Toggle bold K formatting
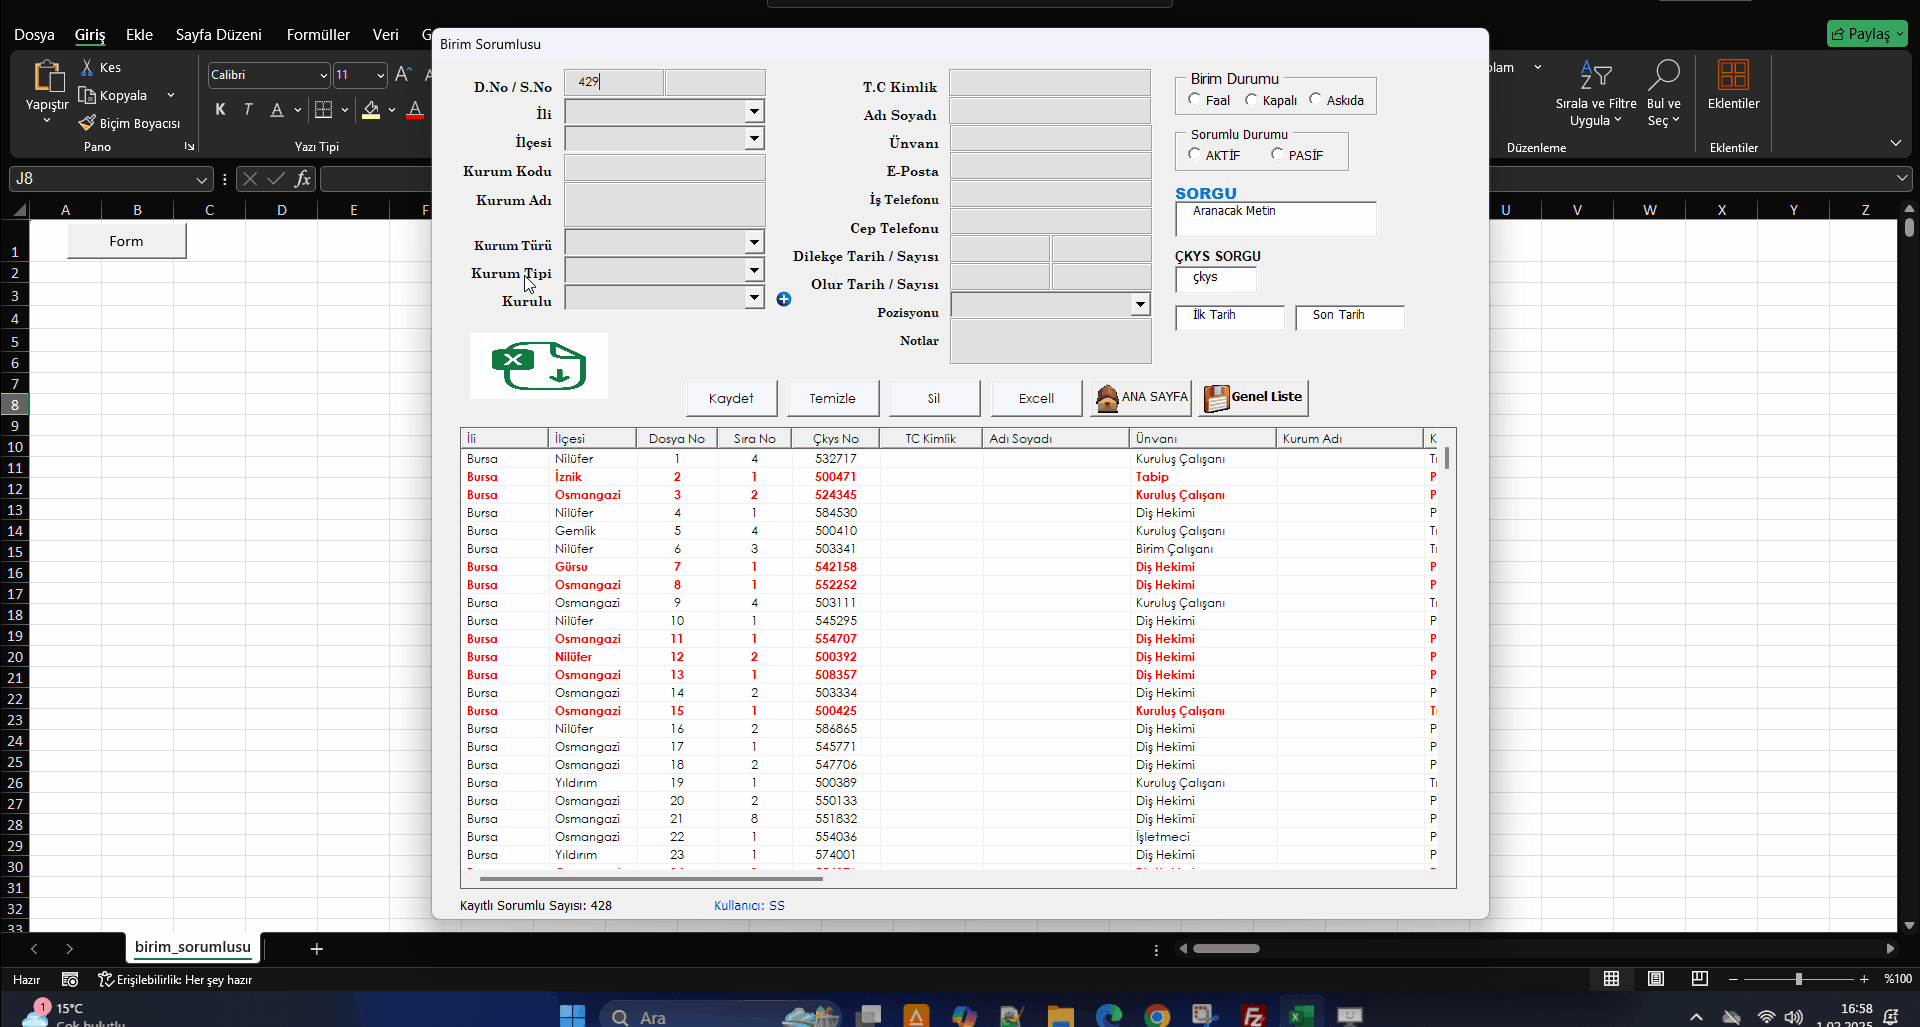This screenshot has height=1027, width=1920. click(x=220, y=110)
